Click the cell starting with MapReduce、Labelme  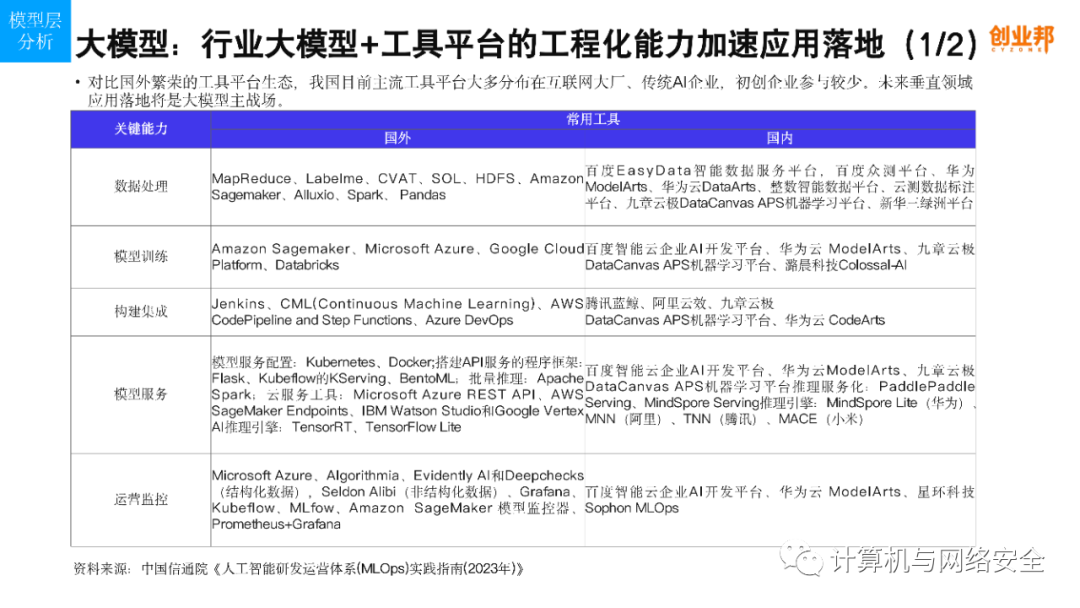coord(397,187)
